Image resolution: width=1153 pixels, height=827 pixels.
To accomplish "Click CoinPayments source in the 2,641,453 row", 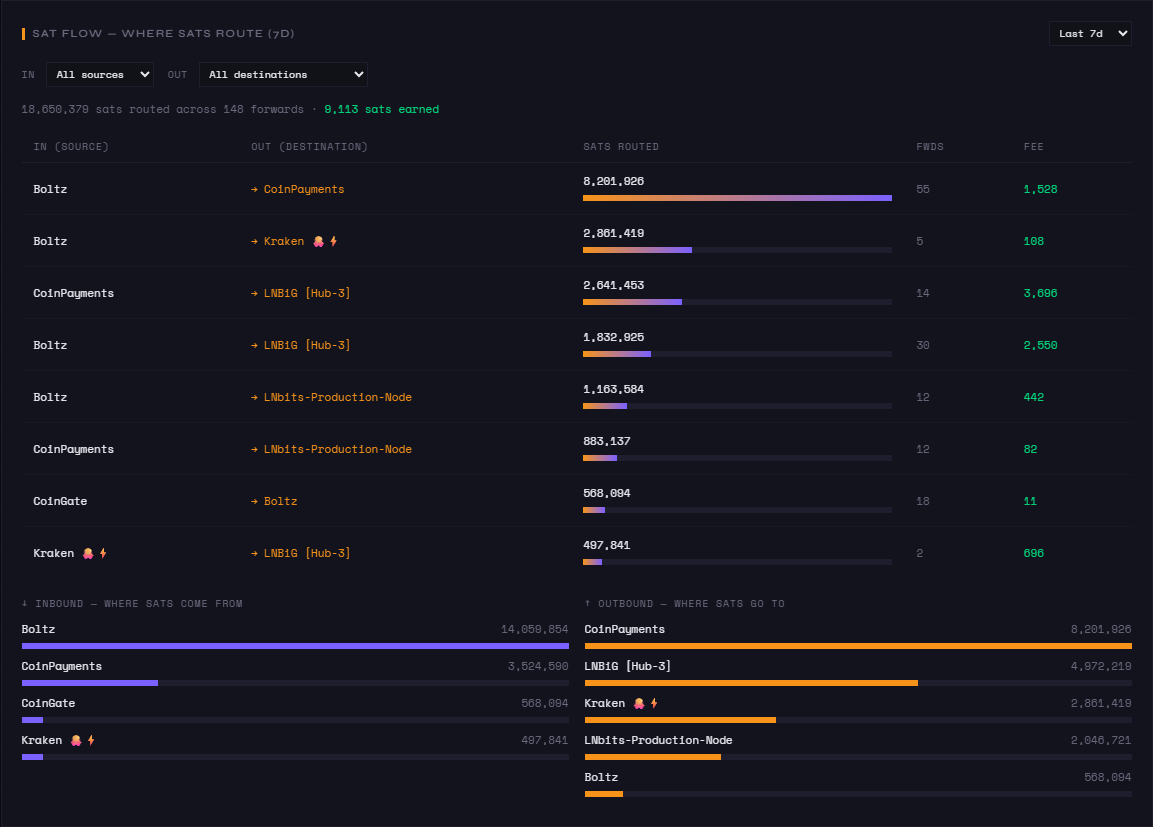I will pos(73,293).
